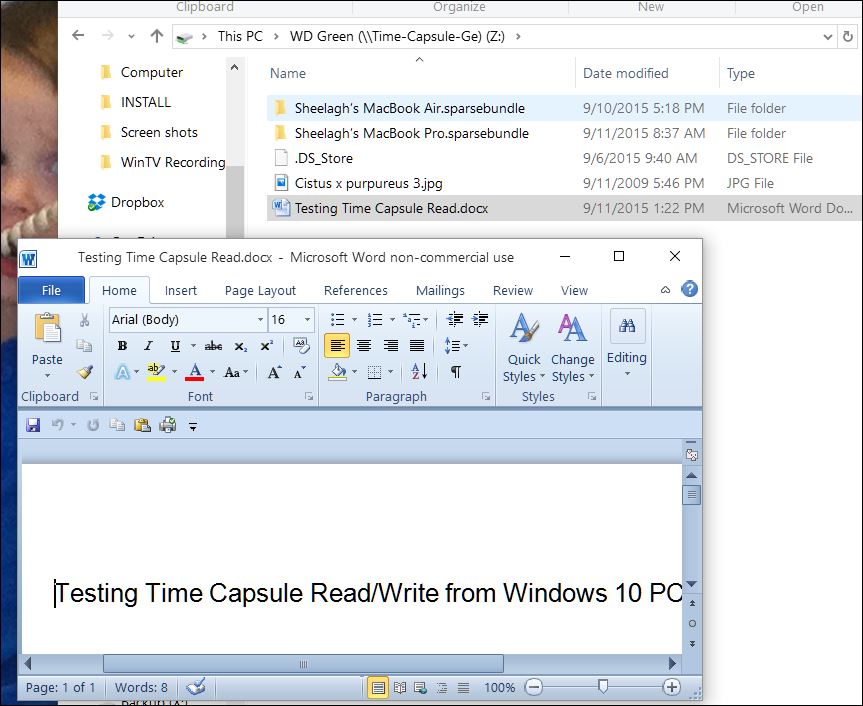
Task: Apply Superscript formatting
Action: click(266, 346)
